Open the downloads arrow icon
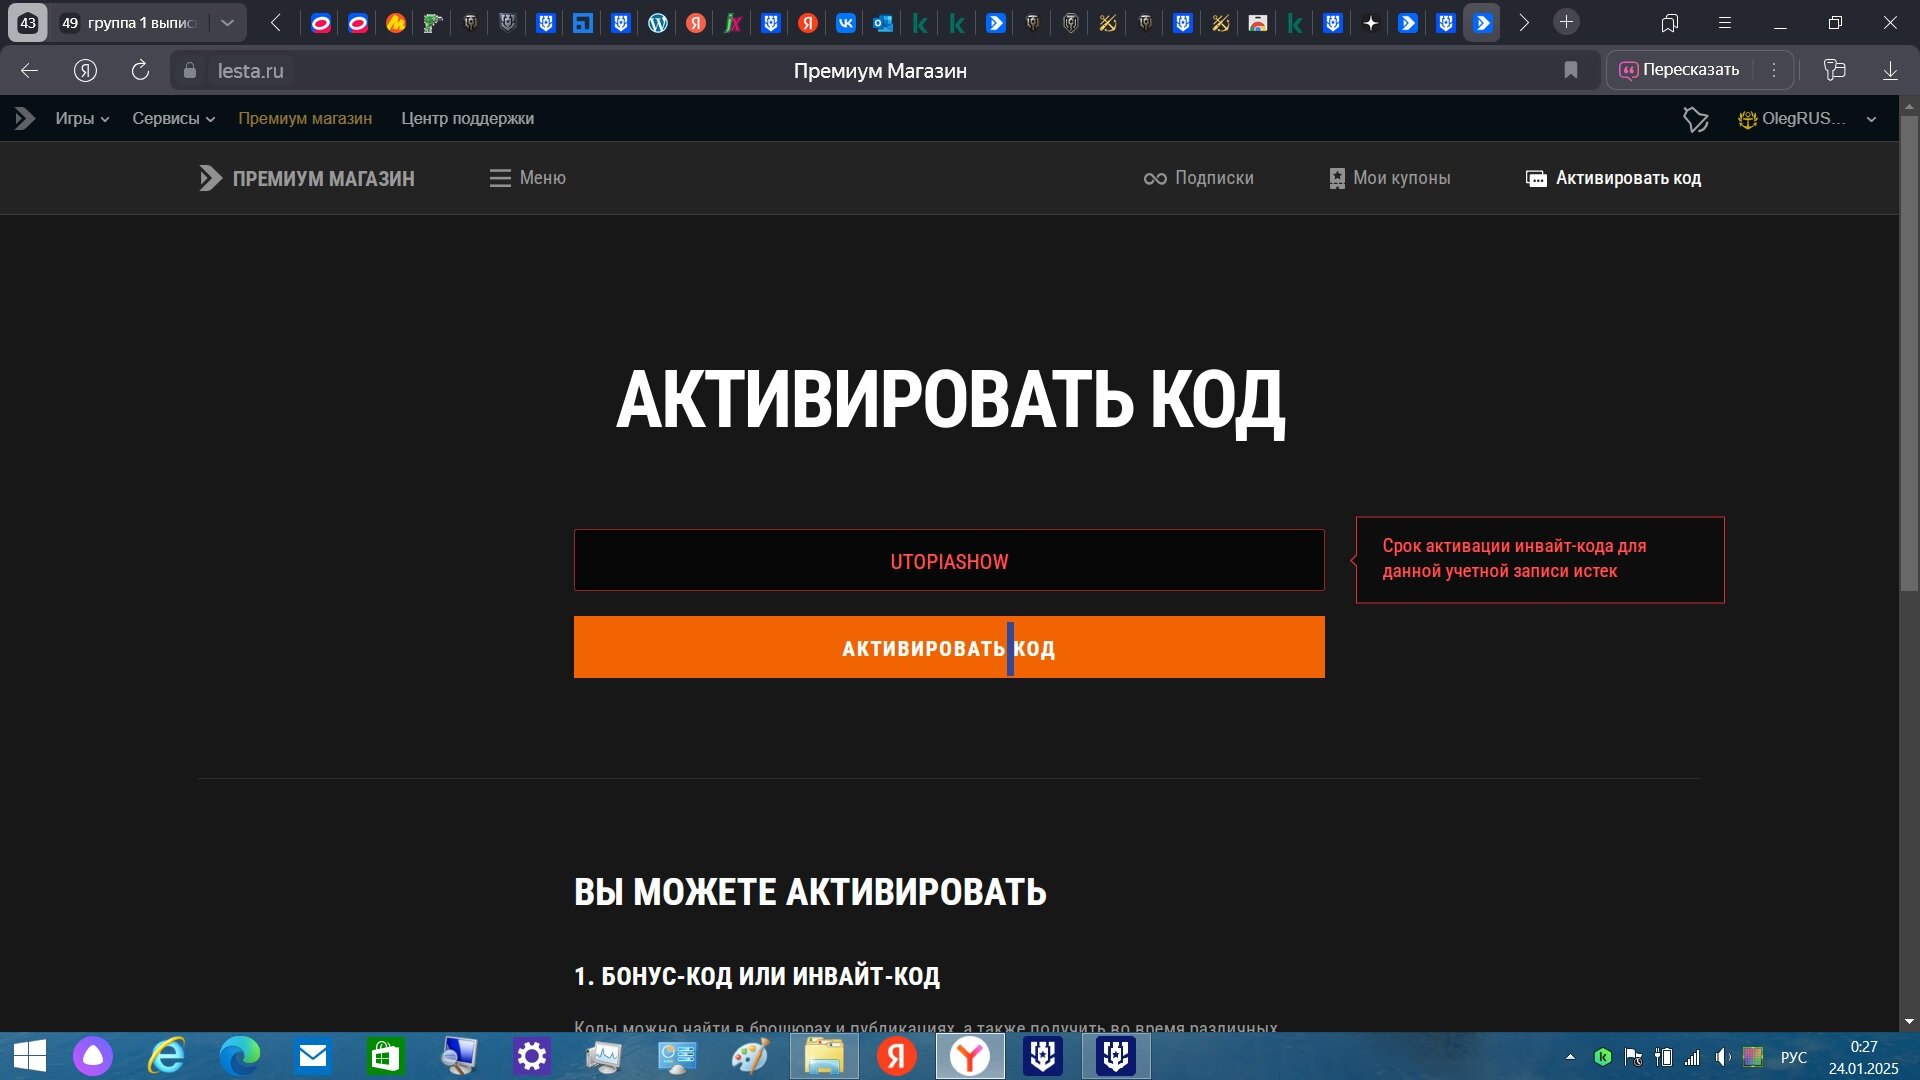The width and height of the screenshot is (1920, 1080). [x=1890, y=70]
